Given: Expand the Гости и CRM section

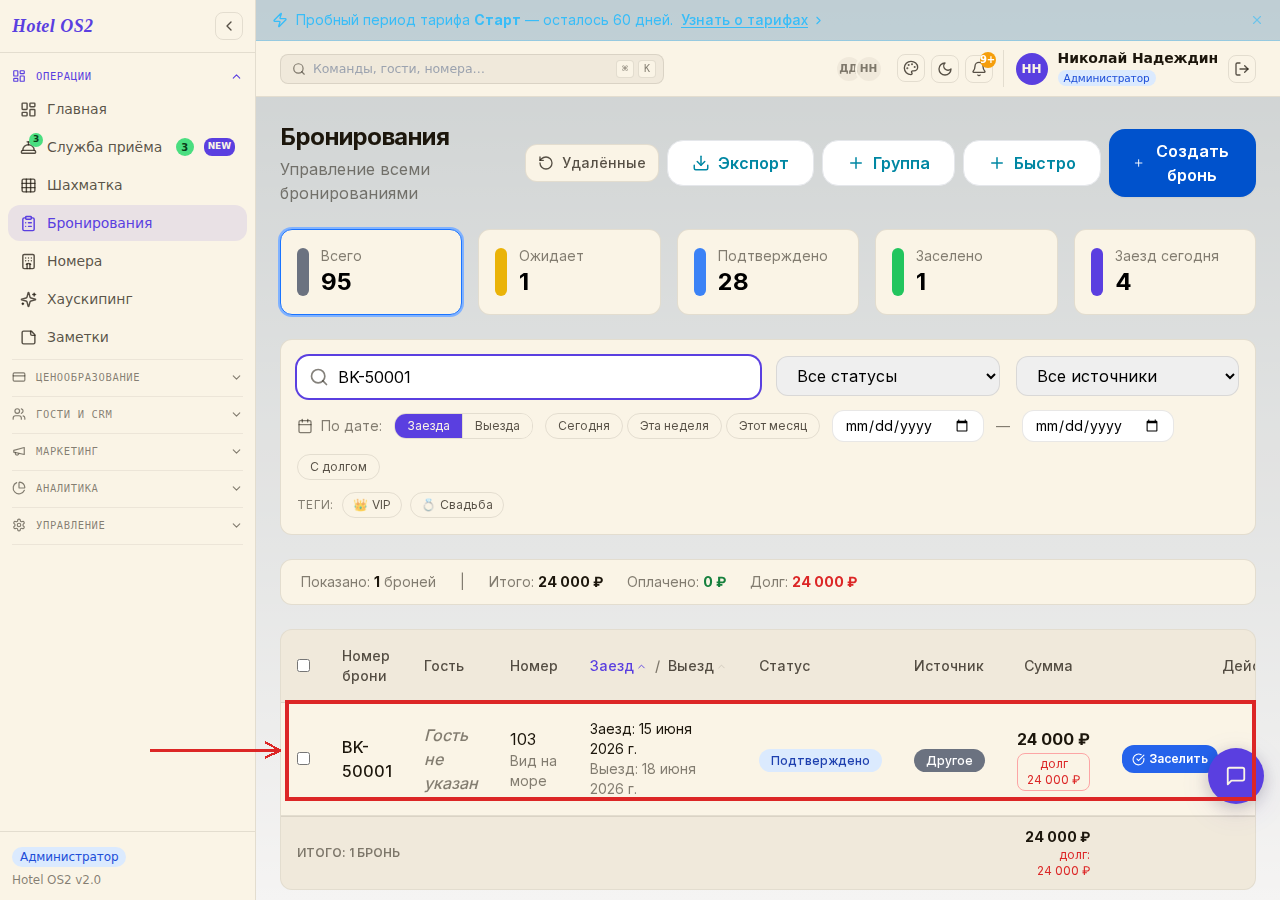Looking at the screenshot, I should click(x=127, y=414).
